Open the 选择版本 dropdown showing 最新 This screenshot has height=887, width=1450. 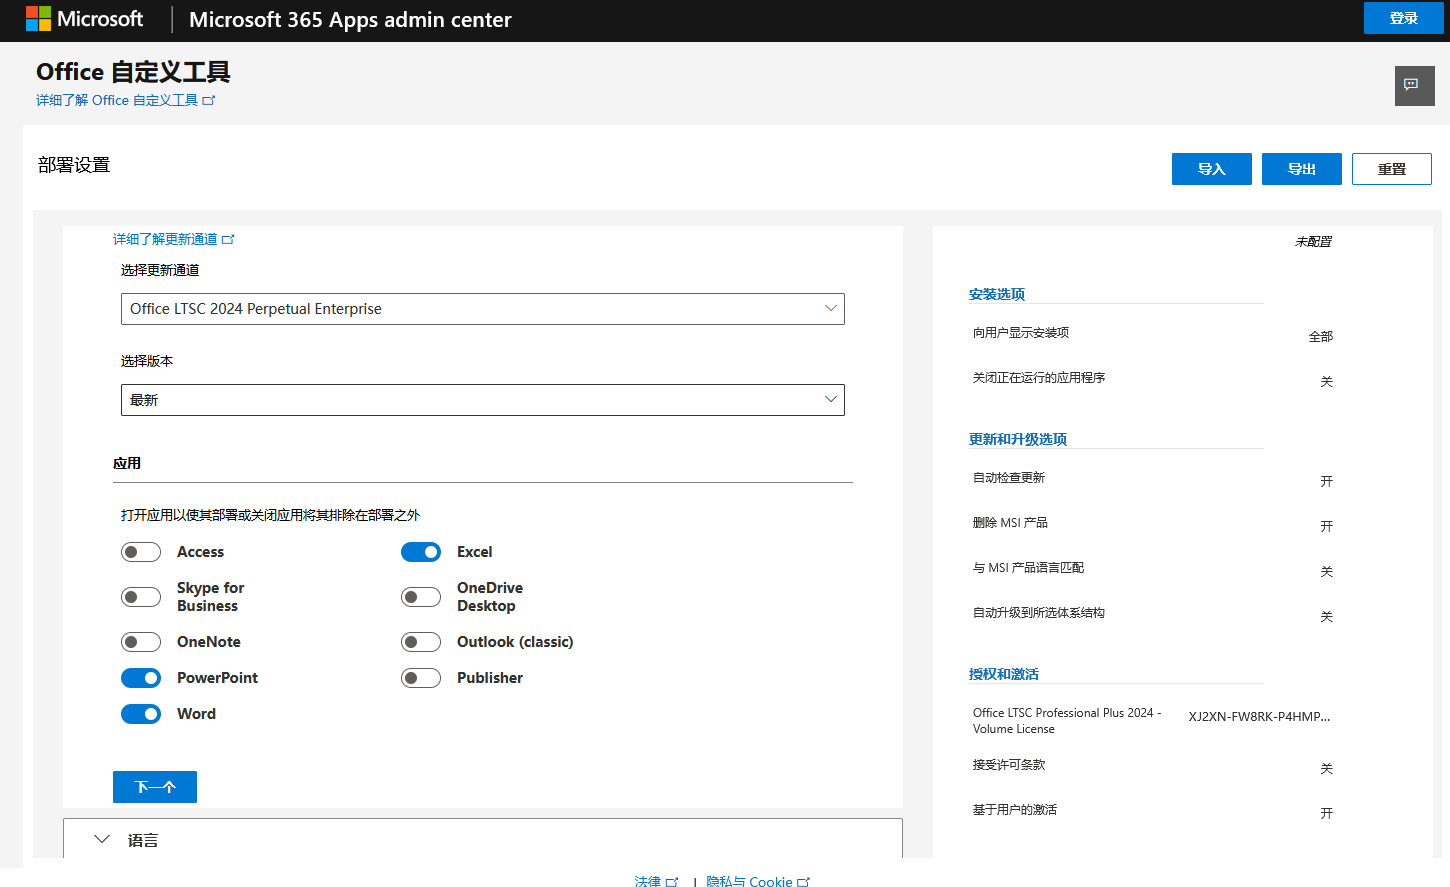[x=483, y=400]
